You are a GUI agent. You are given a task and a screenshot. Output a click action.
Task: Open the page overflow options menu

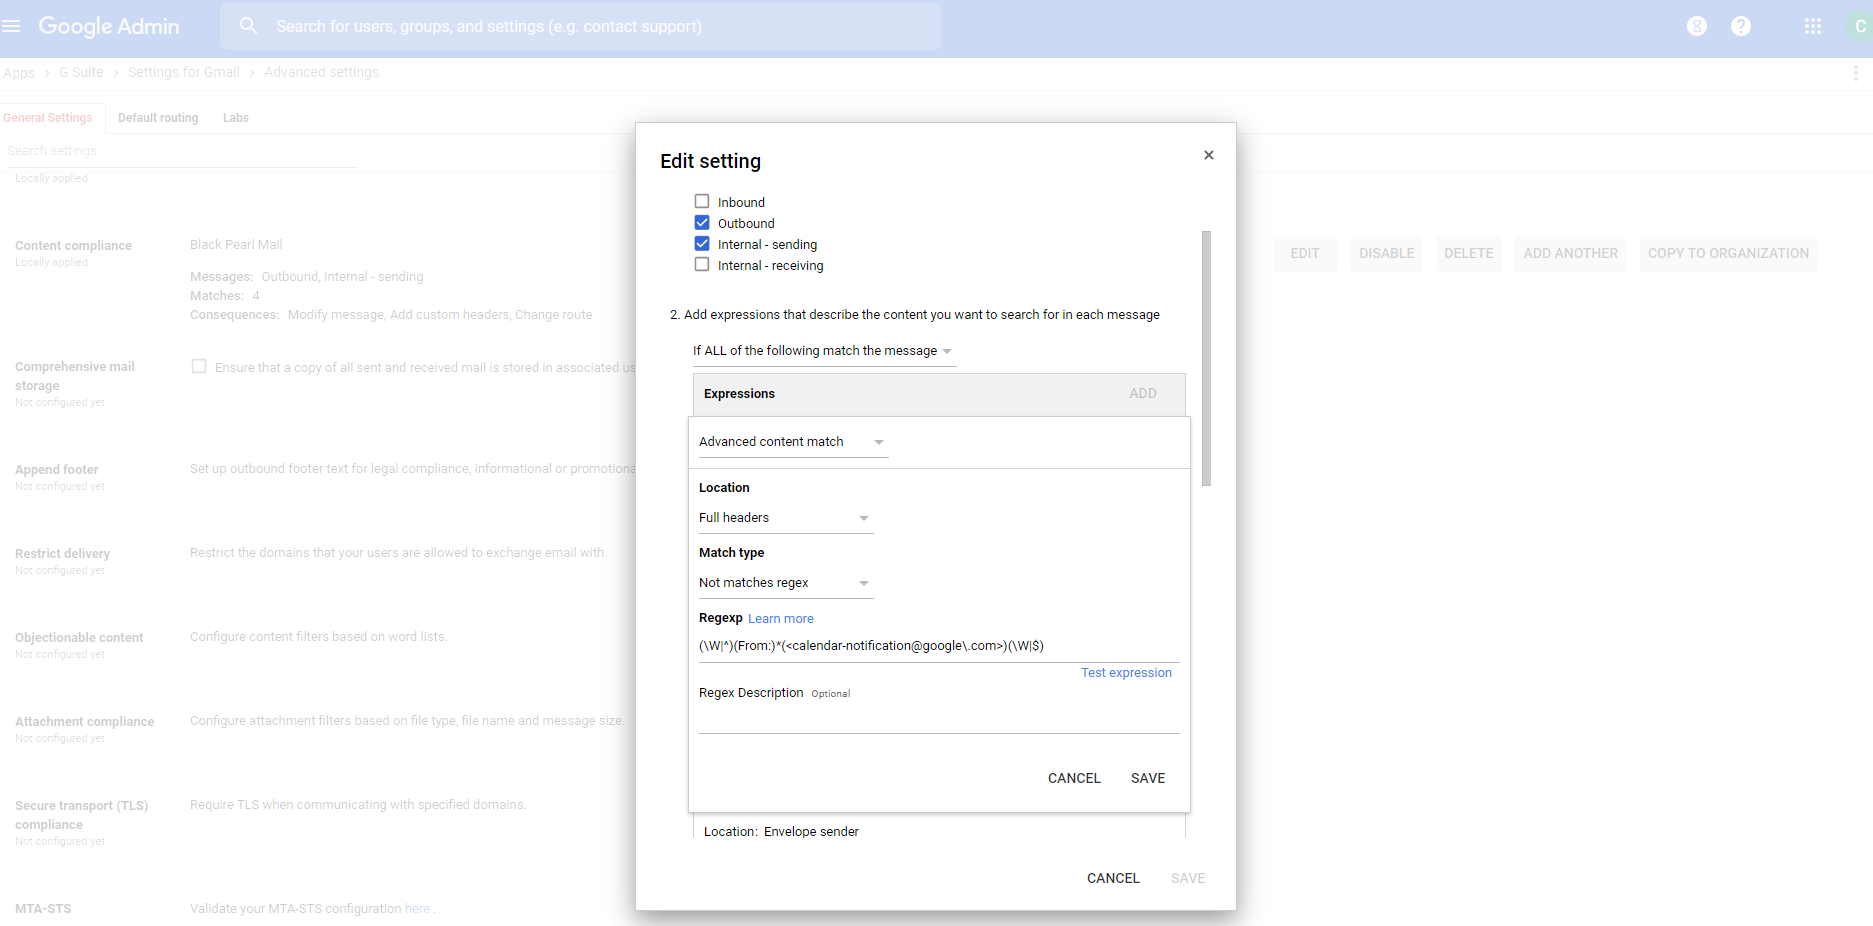(x=1856, y=73)
